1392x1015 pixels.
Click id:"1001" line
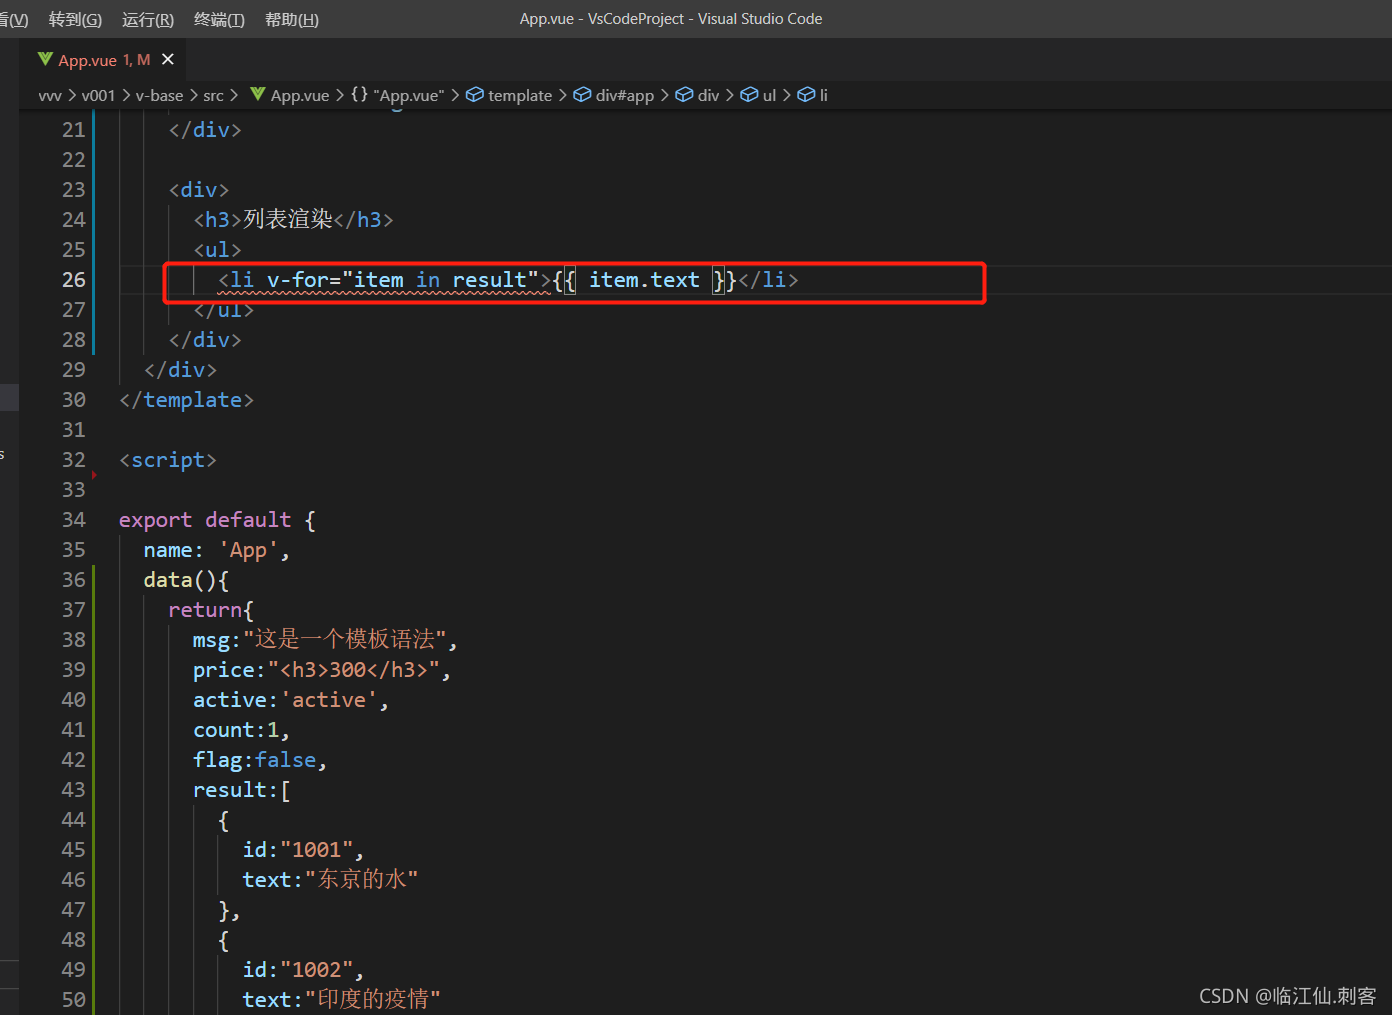[x=303, y=850]
